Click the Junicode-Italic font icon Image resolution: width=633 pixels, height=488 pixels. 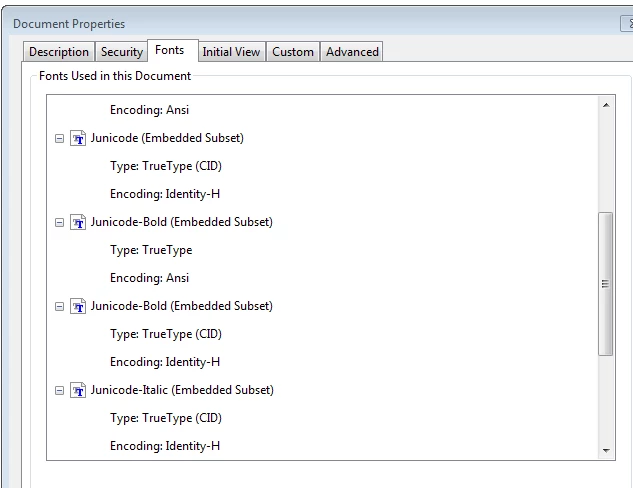[78, 390]
